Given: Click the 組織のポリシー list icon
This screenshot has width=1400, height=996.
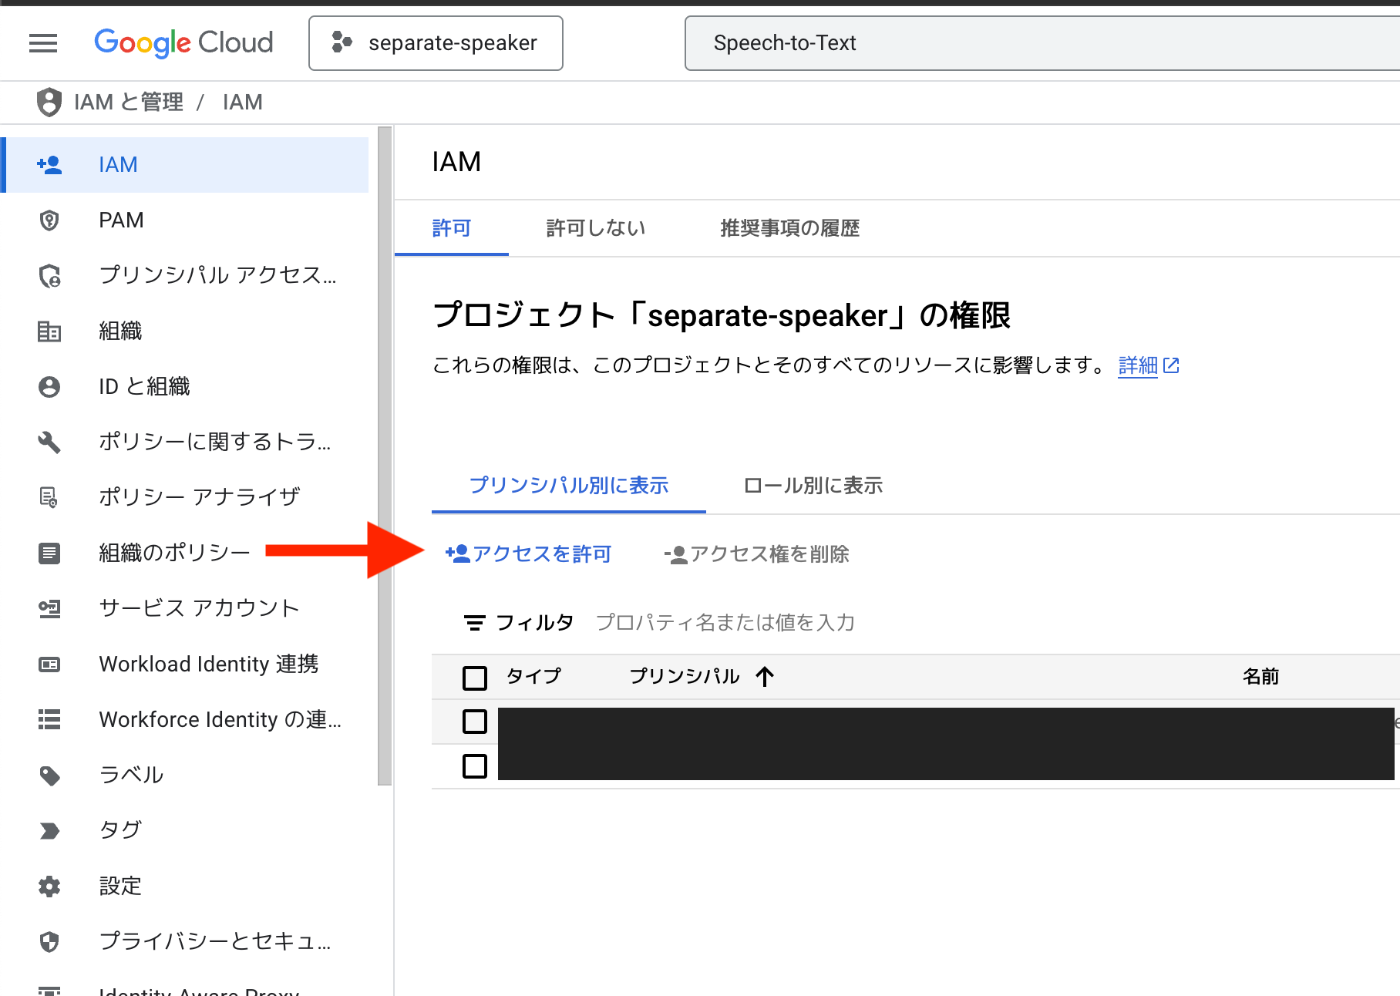Looking at the screenshot, I should coord(49,553).
